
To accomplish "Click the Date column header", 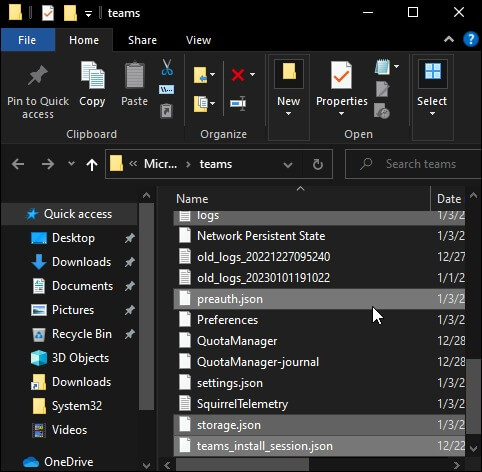I will 449,199.
